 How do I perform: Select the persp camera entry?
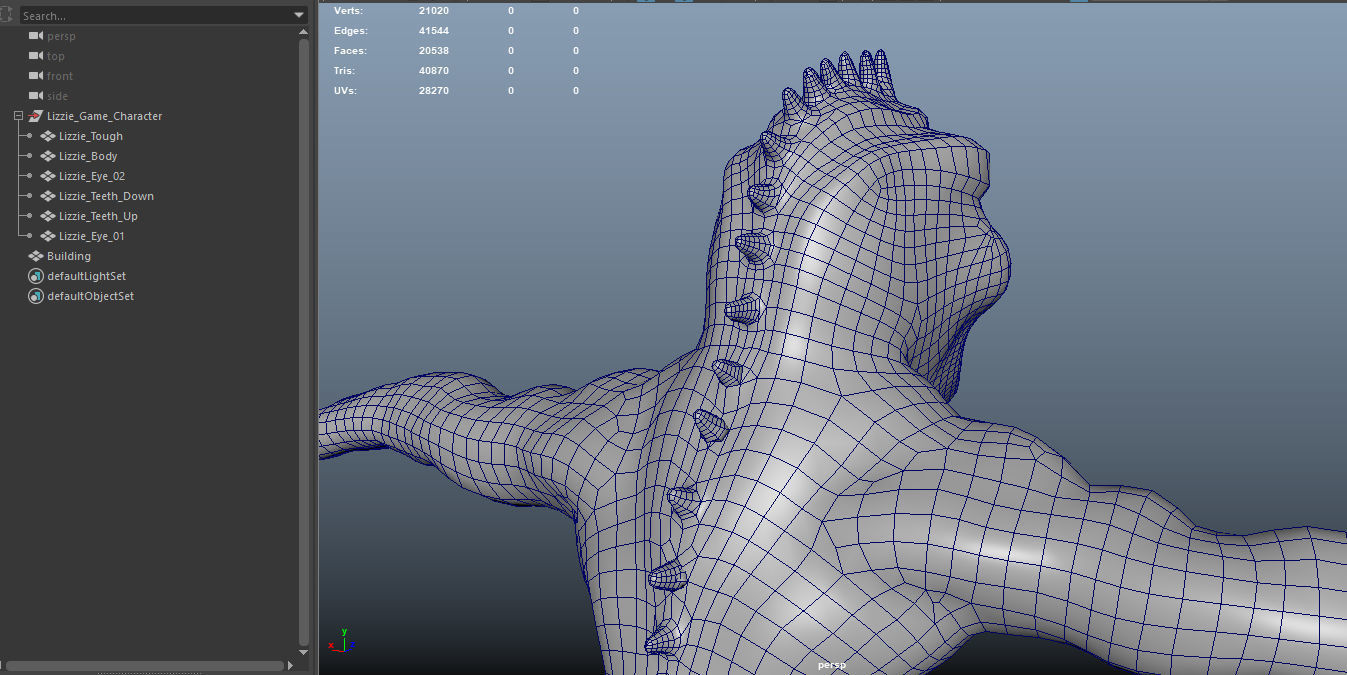(x=61, y=36)
